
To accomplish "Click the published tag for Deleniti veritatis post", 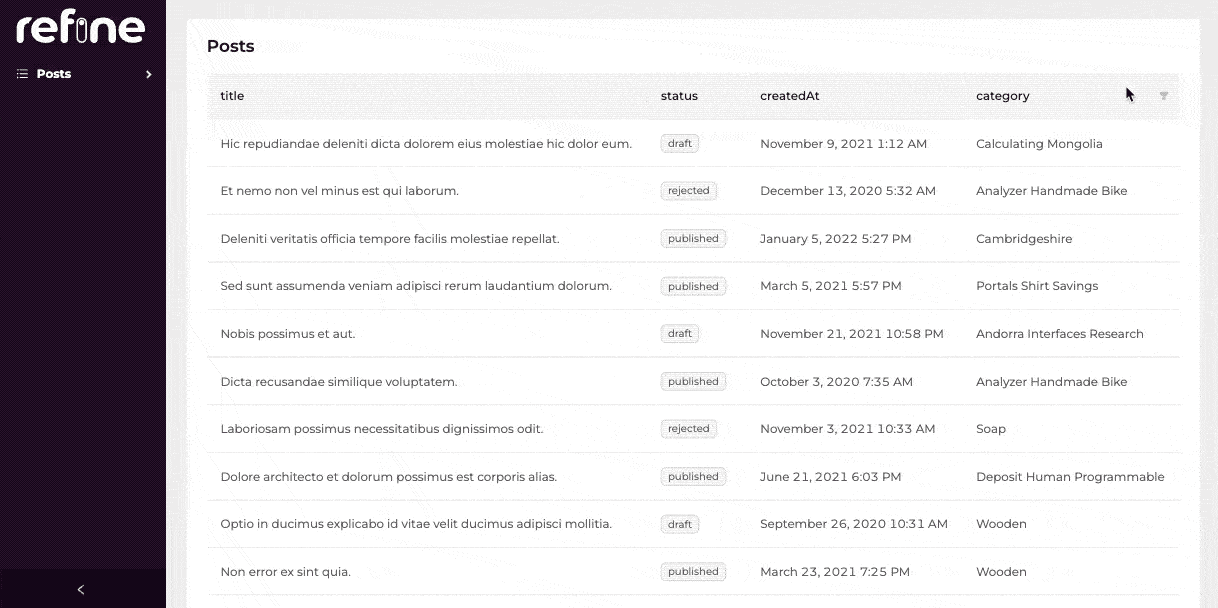I will click(x=693, y=239).
